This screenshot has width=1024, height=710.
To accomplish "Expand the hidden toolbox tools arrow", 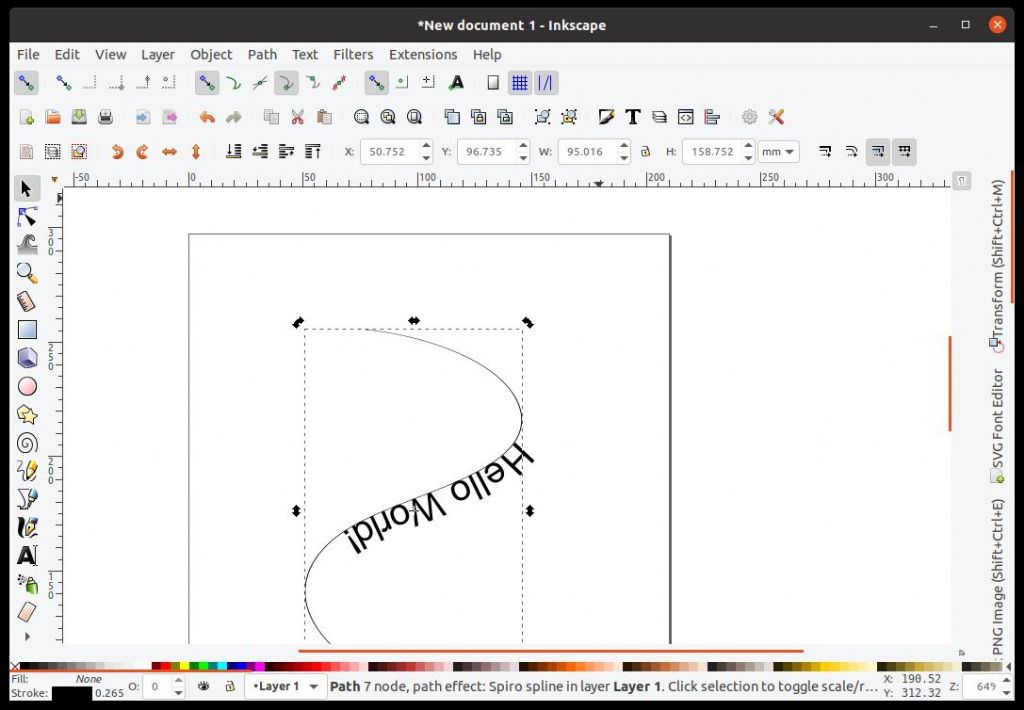I will coord(27,636).
